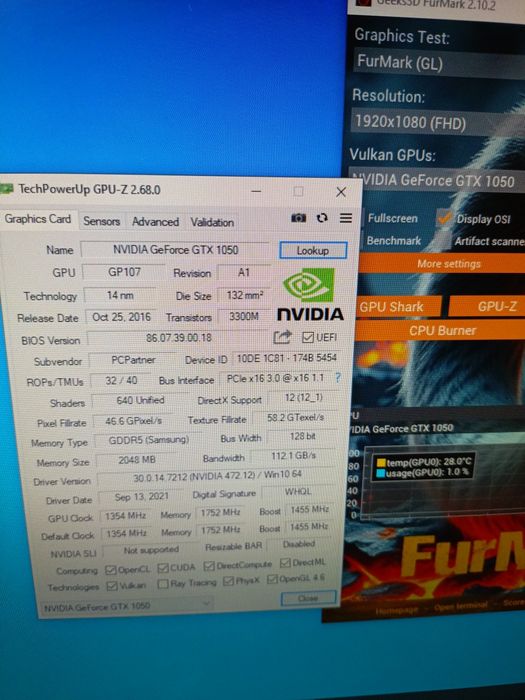Click the Transistors 3300M value
Viewport: 525px width, 700px height.
click(x=244, y=317)
